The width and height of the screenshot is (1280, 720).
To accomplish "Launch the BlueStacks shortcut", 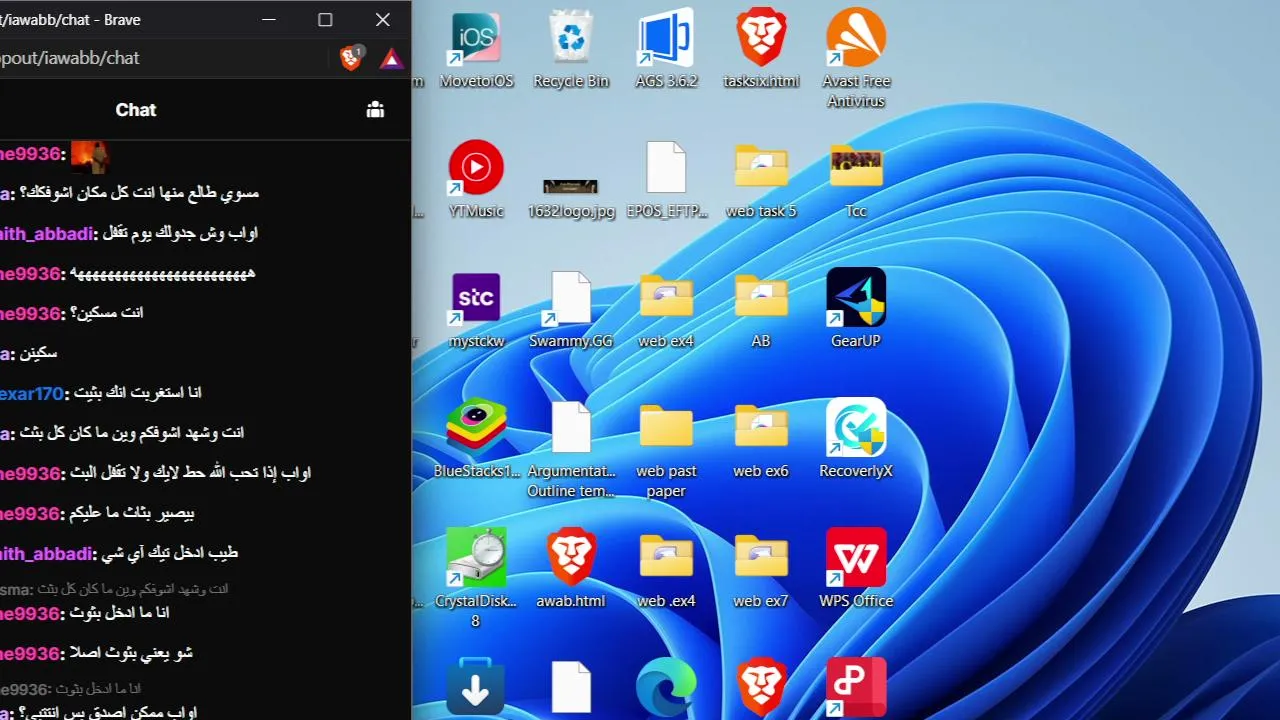I will [476, 440].
